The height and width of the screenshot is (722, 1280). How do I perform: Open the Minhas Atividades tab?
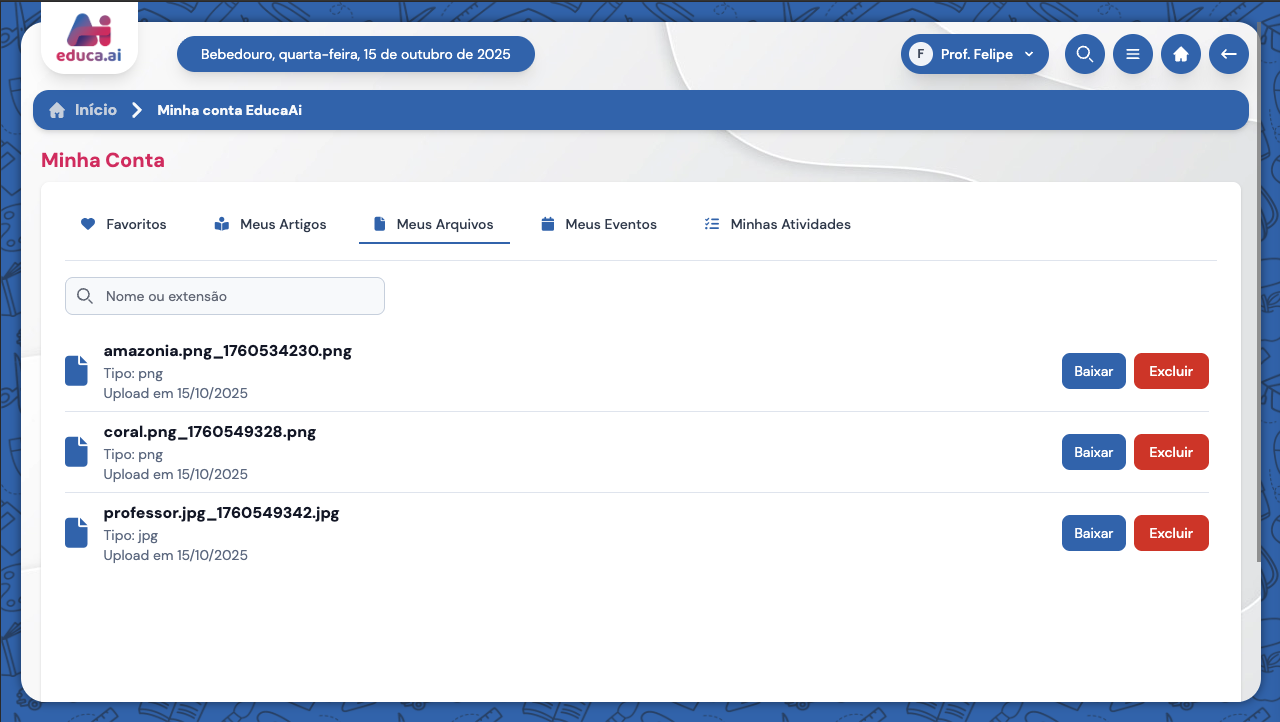[x=777, y=224]
